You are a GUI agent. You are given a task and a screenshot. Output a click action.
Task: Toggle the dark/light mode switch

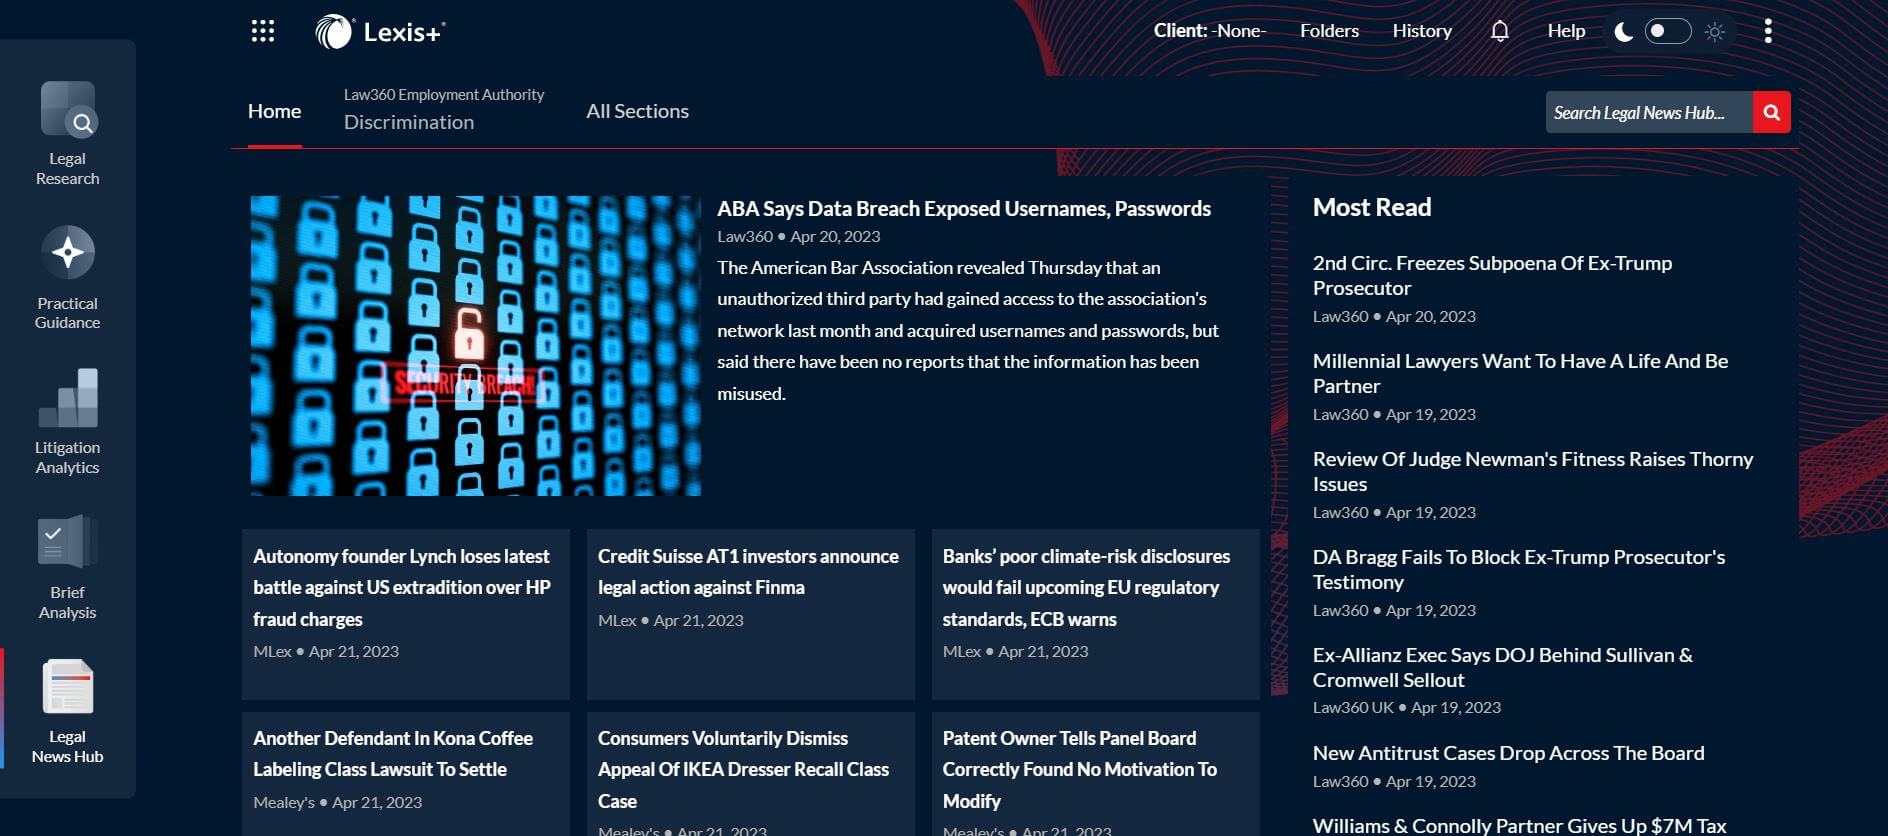click(x=1667, y=31)
